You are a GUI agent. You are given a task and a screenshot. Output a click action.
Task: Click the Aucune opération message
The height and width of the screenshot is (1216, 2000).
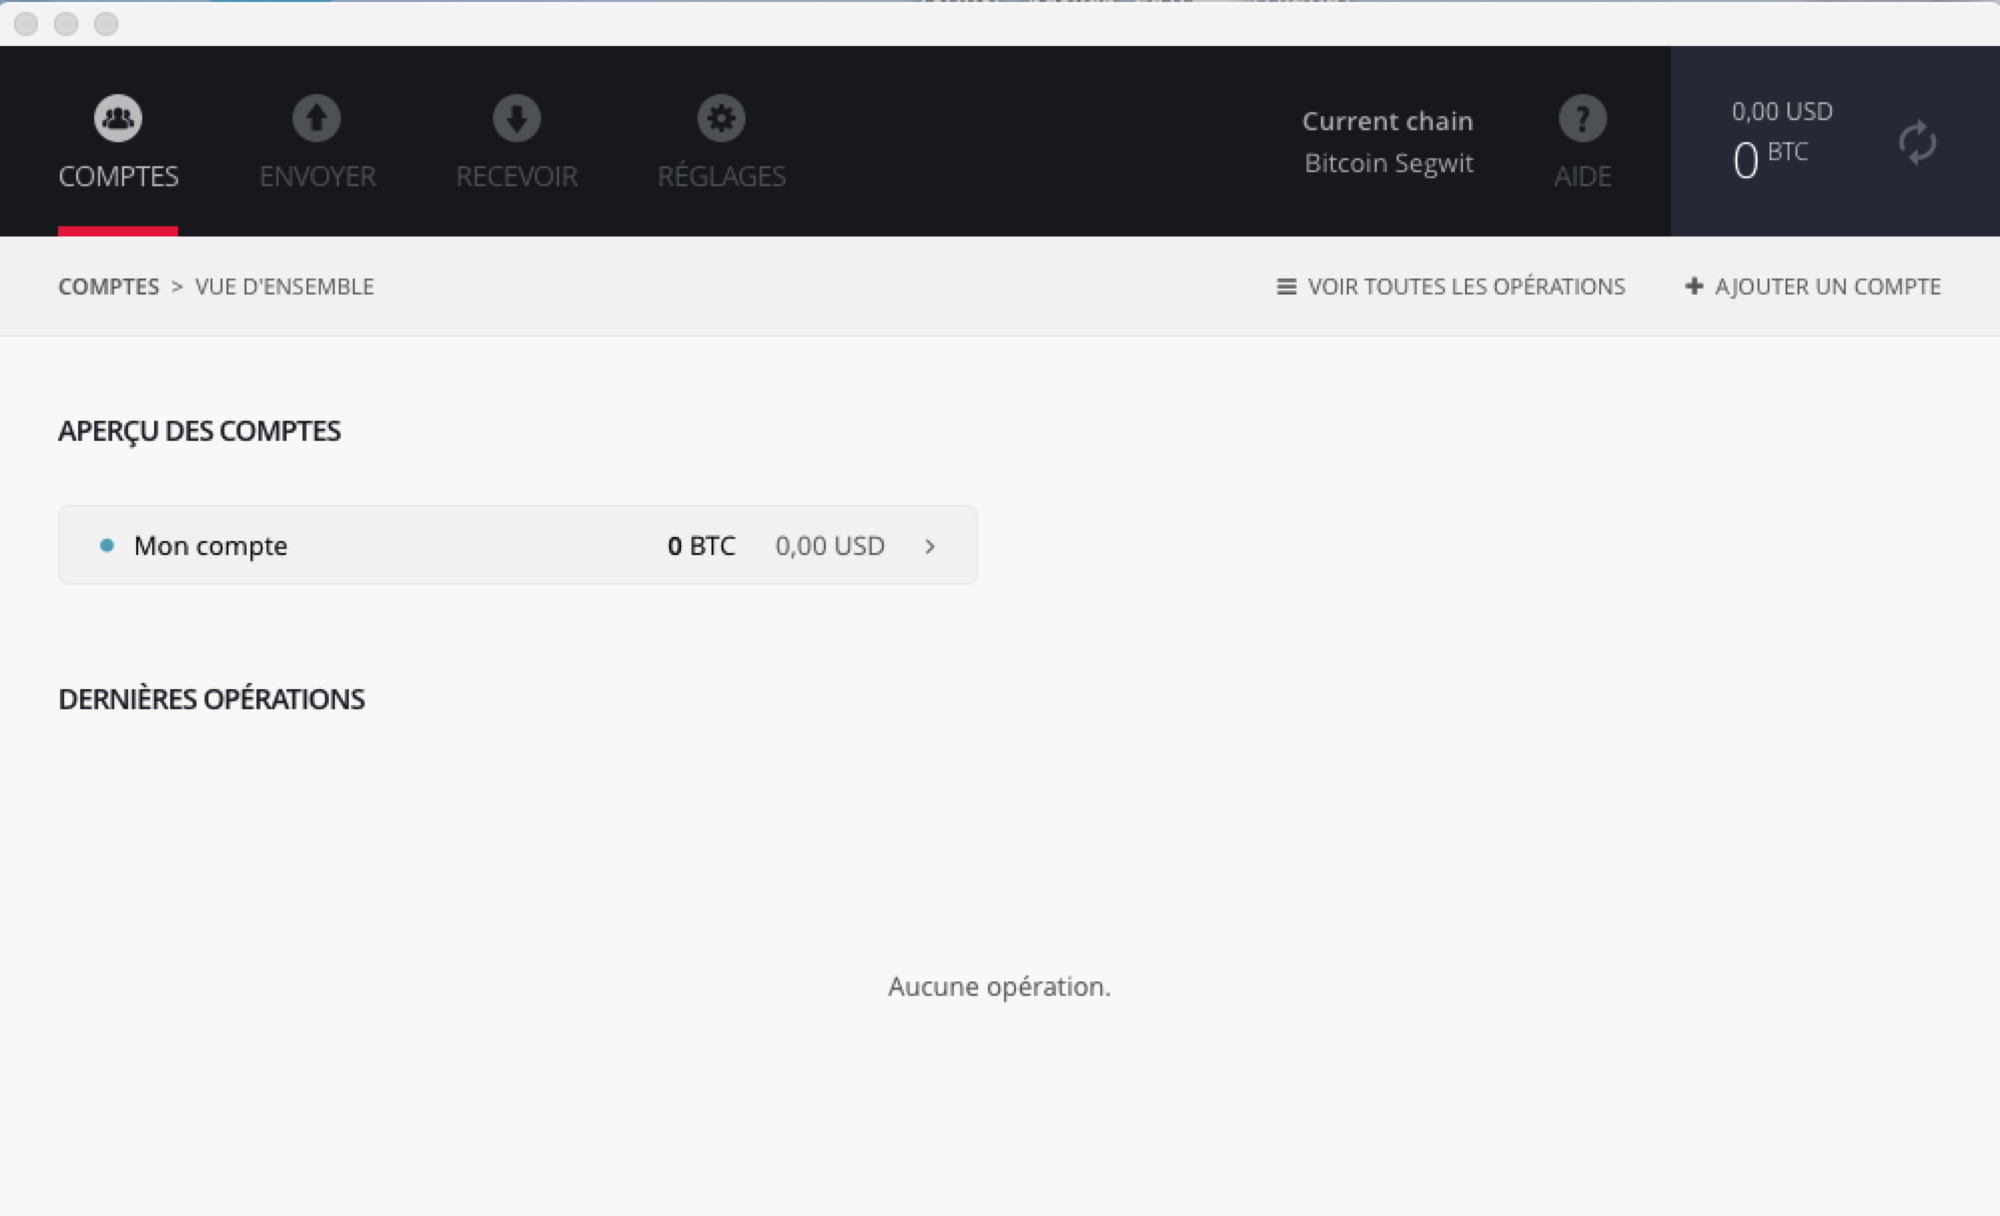tap(999, 987)
